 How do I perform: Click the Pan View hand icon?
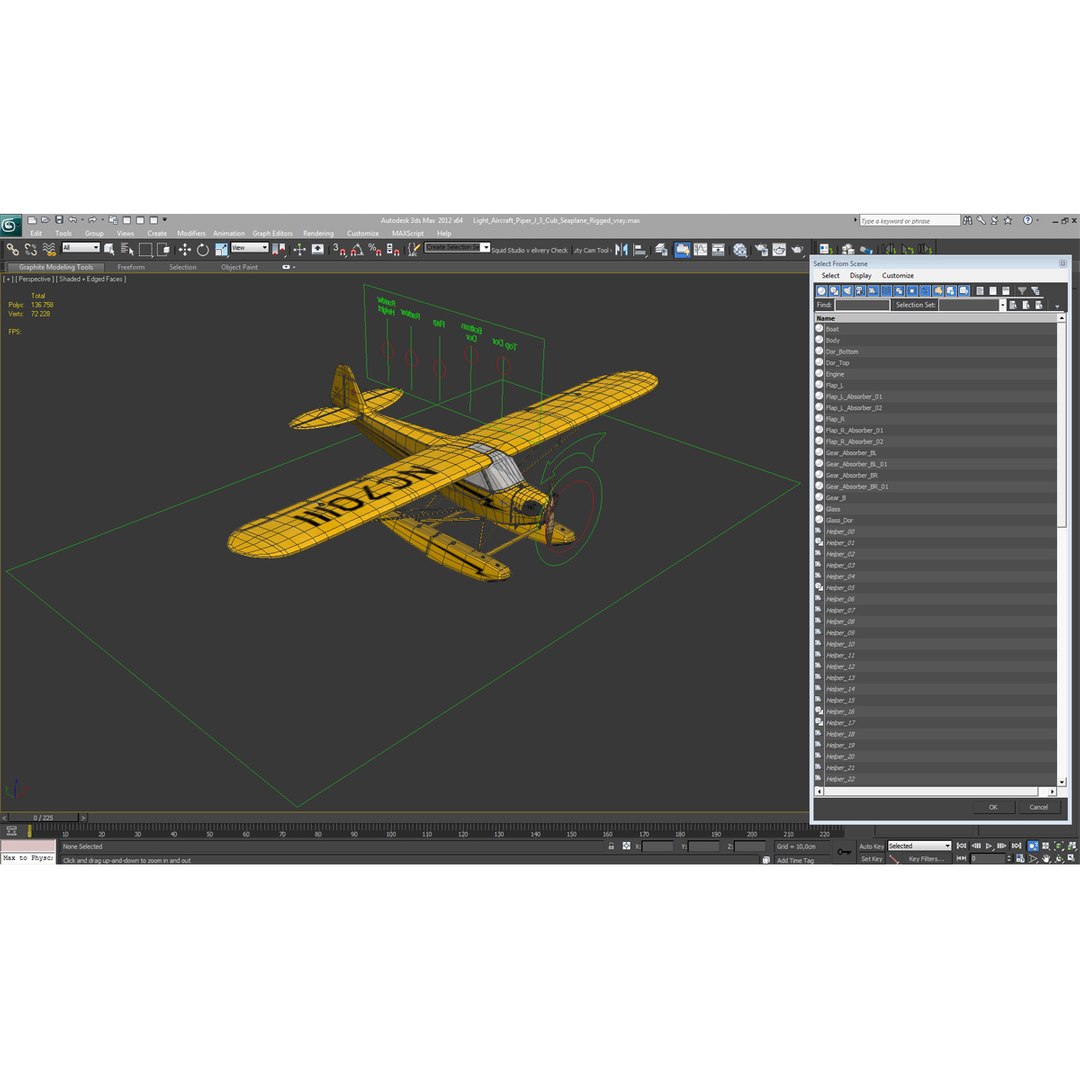(x=1046, y=858)
